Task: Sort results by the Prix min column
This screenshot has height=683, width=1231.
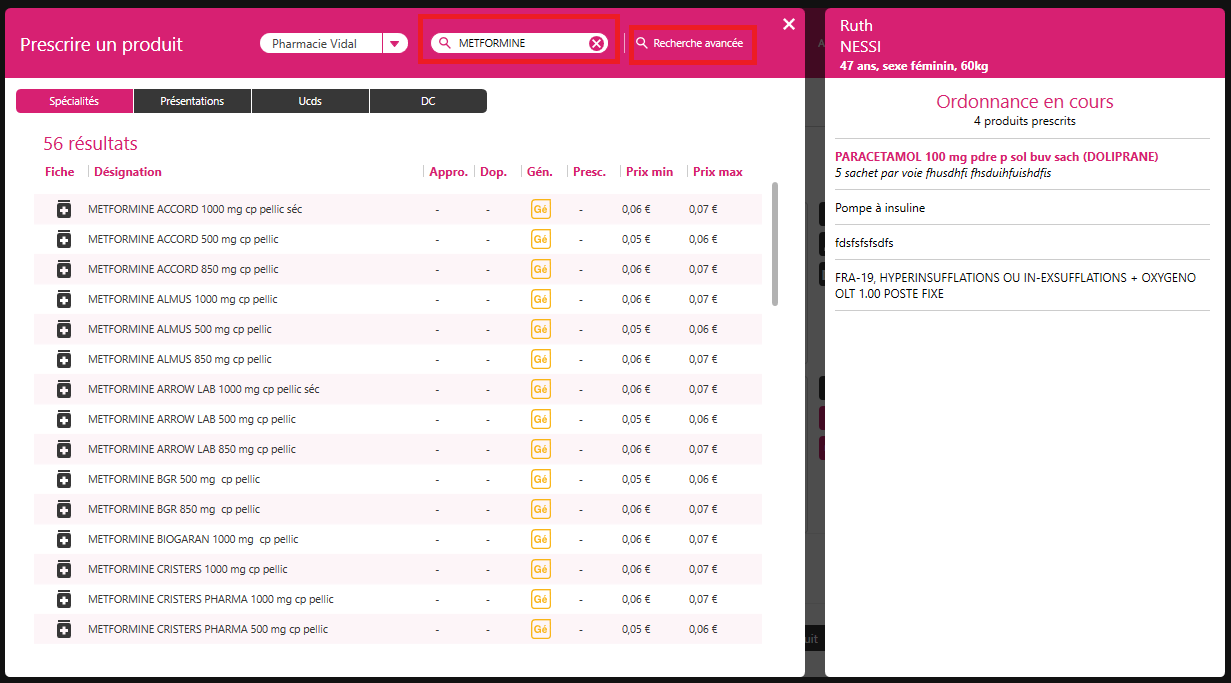Action: [x=649, y=172]
